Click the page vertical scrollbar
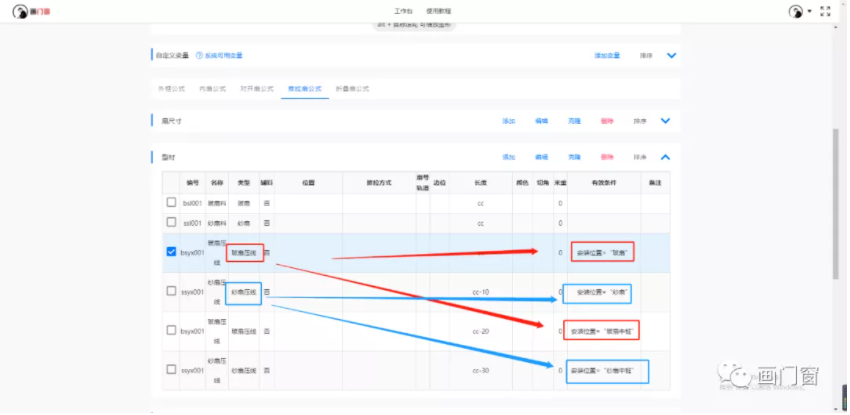This screenshot has width=850, height=415. click(x=836, y=200)
